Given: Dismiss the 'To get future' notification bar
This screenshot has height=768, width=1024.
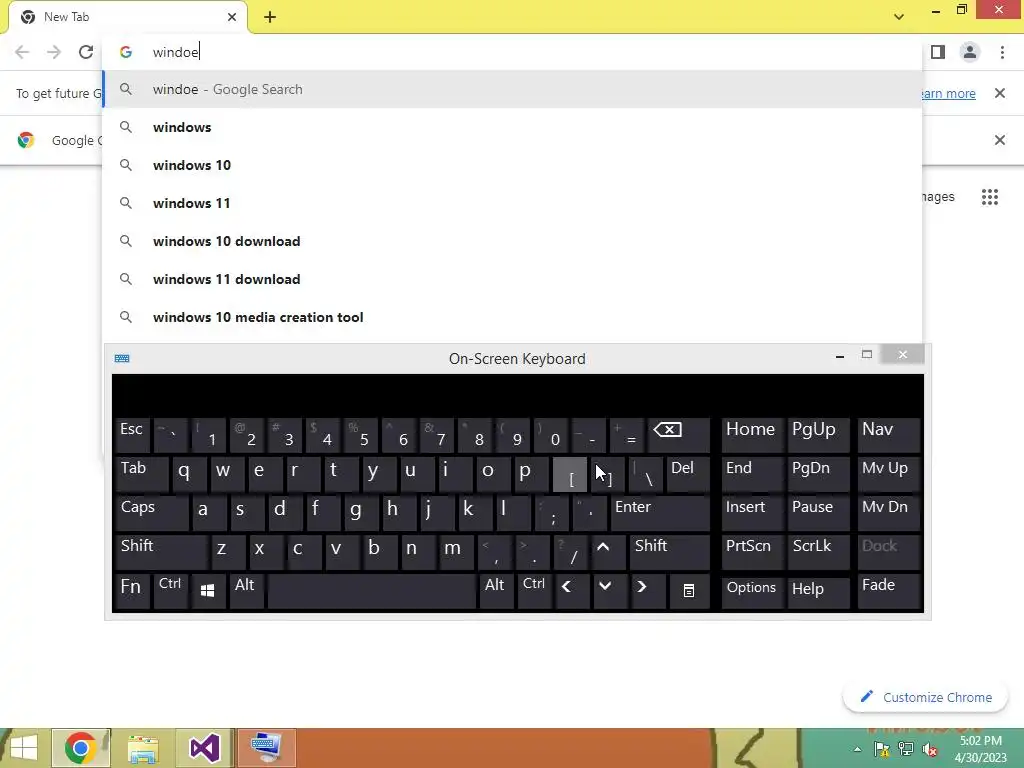Looking at the screenshot, I should point(999,93).
